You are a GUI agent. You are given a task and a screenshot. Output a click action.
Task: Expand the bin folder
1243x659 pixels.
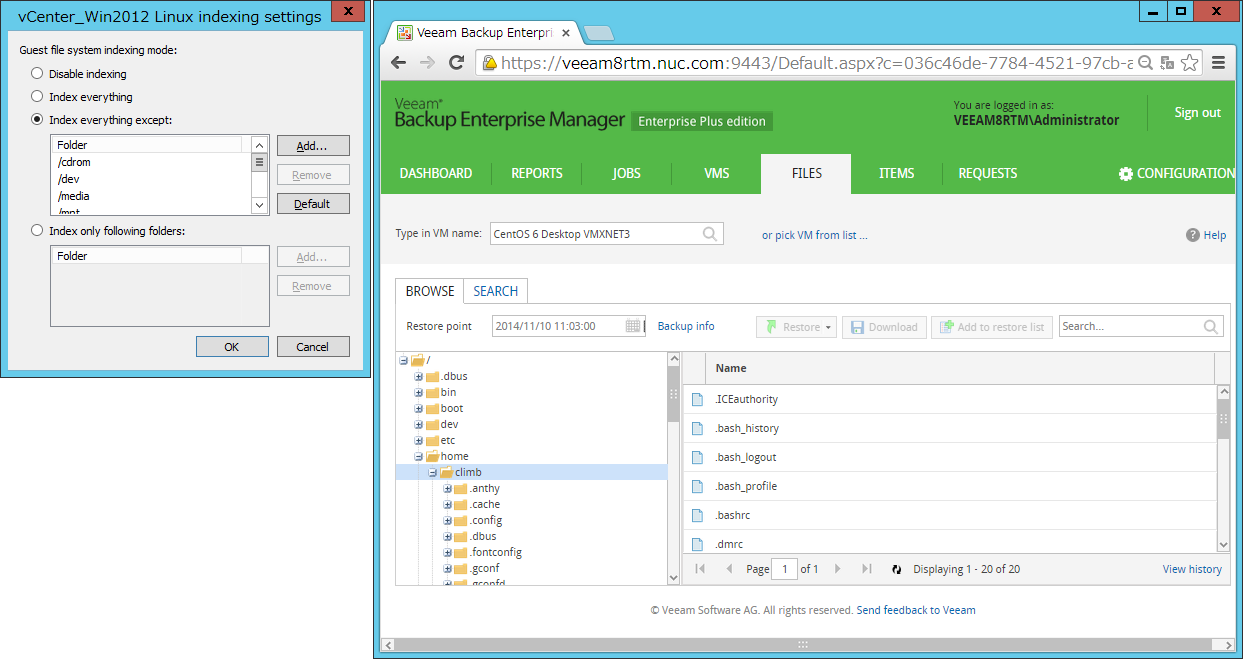(419, 392)
